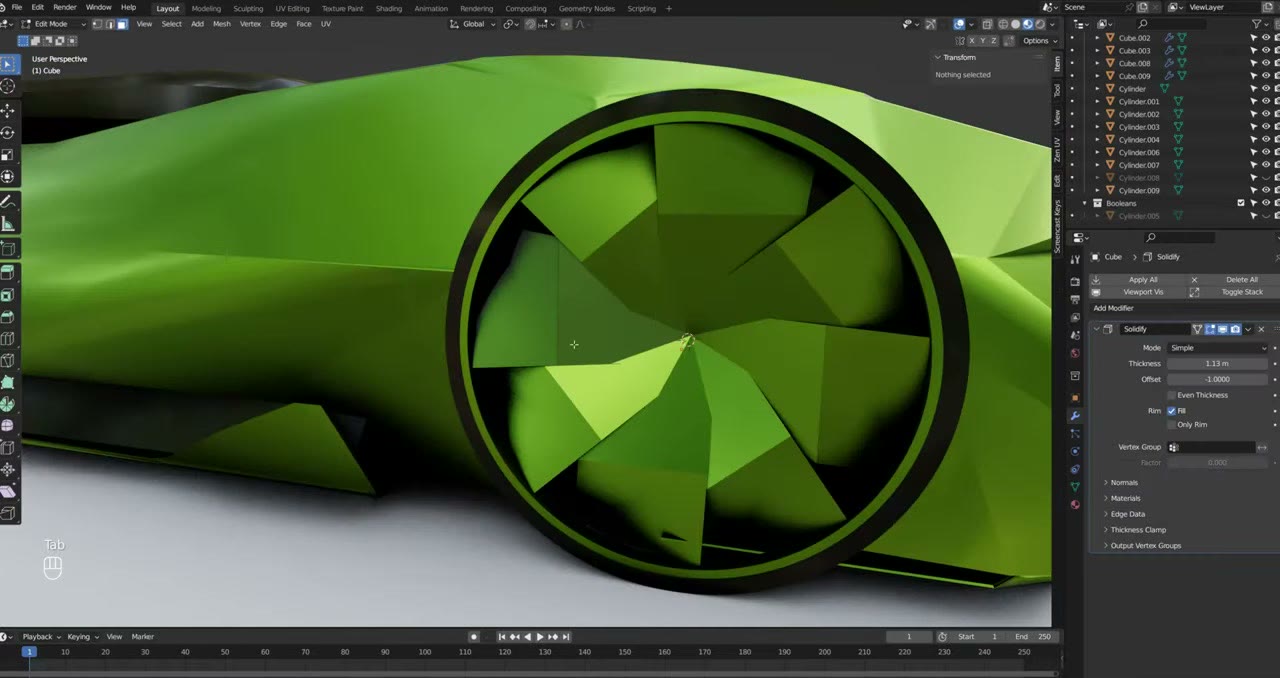Activate the 3D Cursor tool
Viewport: 1280px width, 678px height.
[8, 86]
